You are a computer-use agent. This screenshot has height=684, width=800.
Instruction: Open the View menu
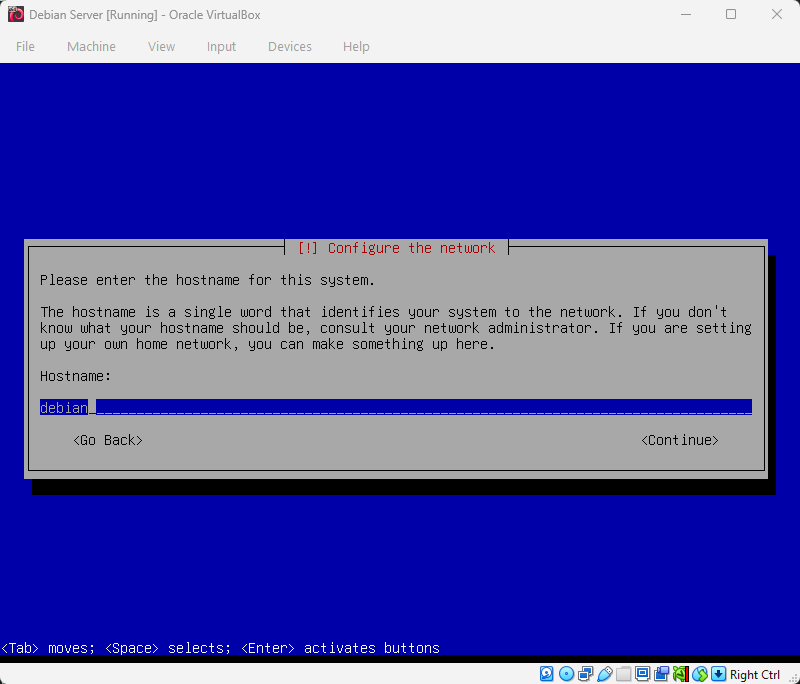point(161,46)
